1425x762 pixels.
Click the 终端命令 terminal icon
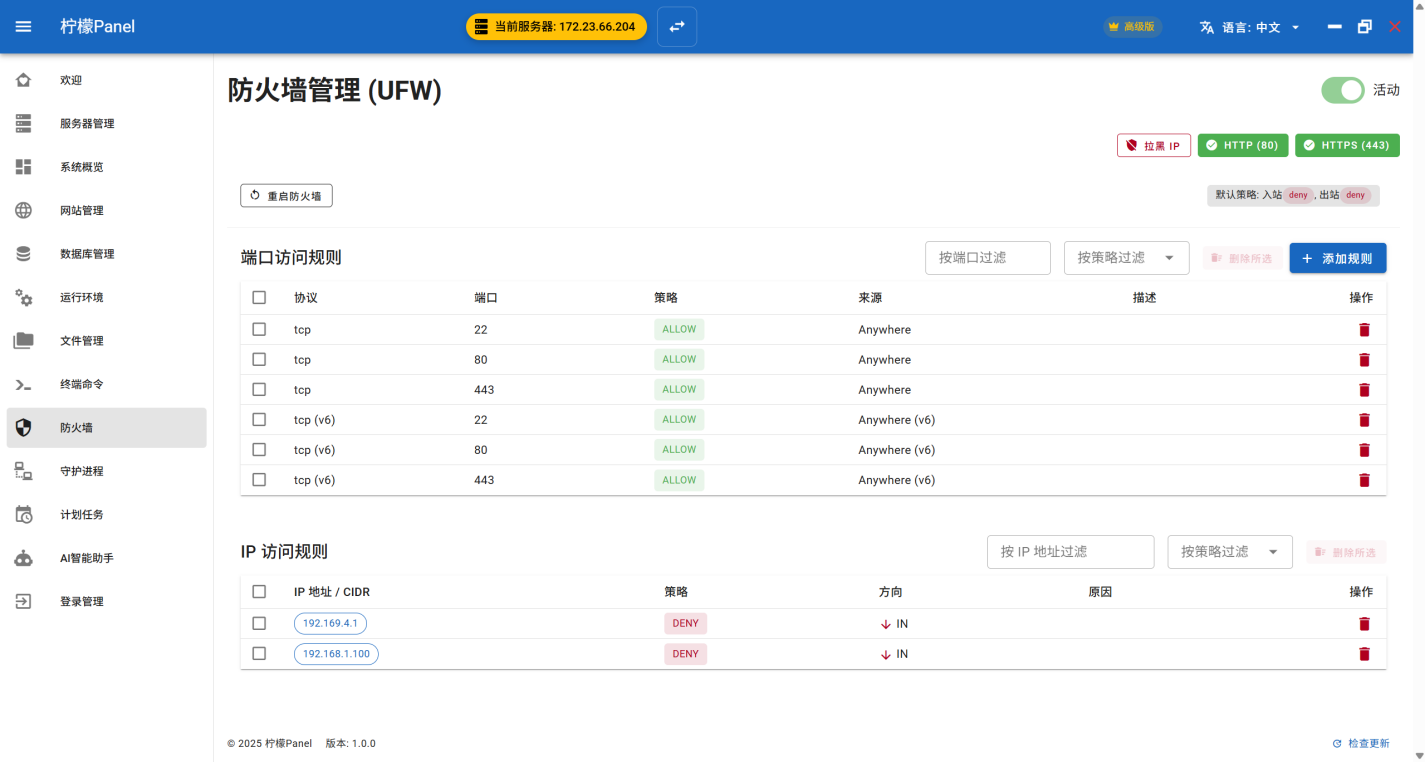pyautogui.click(x=24, y=384)
